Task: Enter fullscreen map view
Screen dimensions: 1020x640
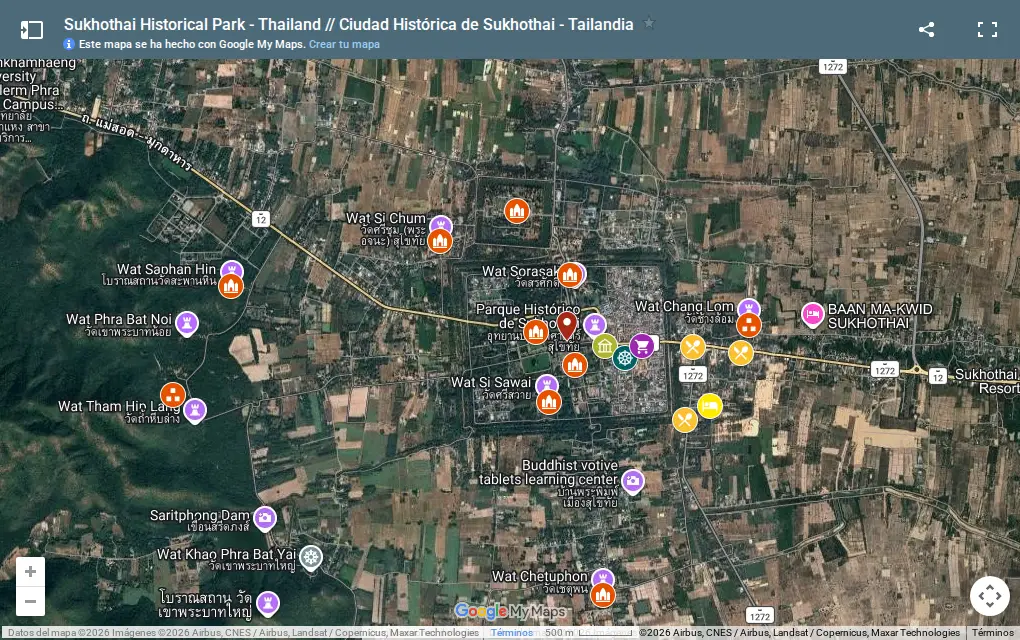Action: click(x=987, y=29)
